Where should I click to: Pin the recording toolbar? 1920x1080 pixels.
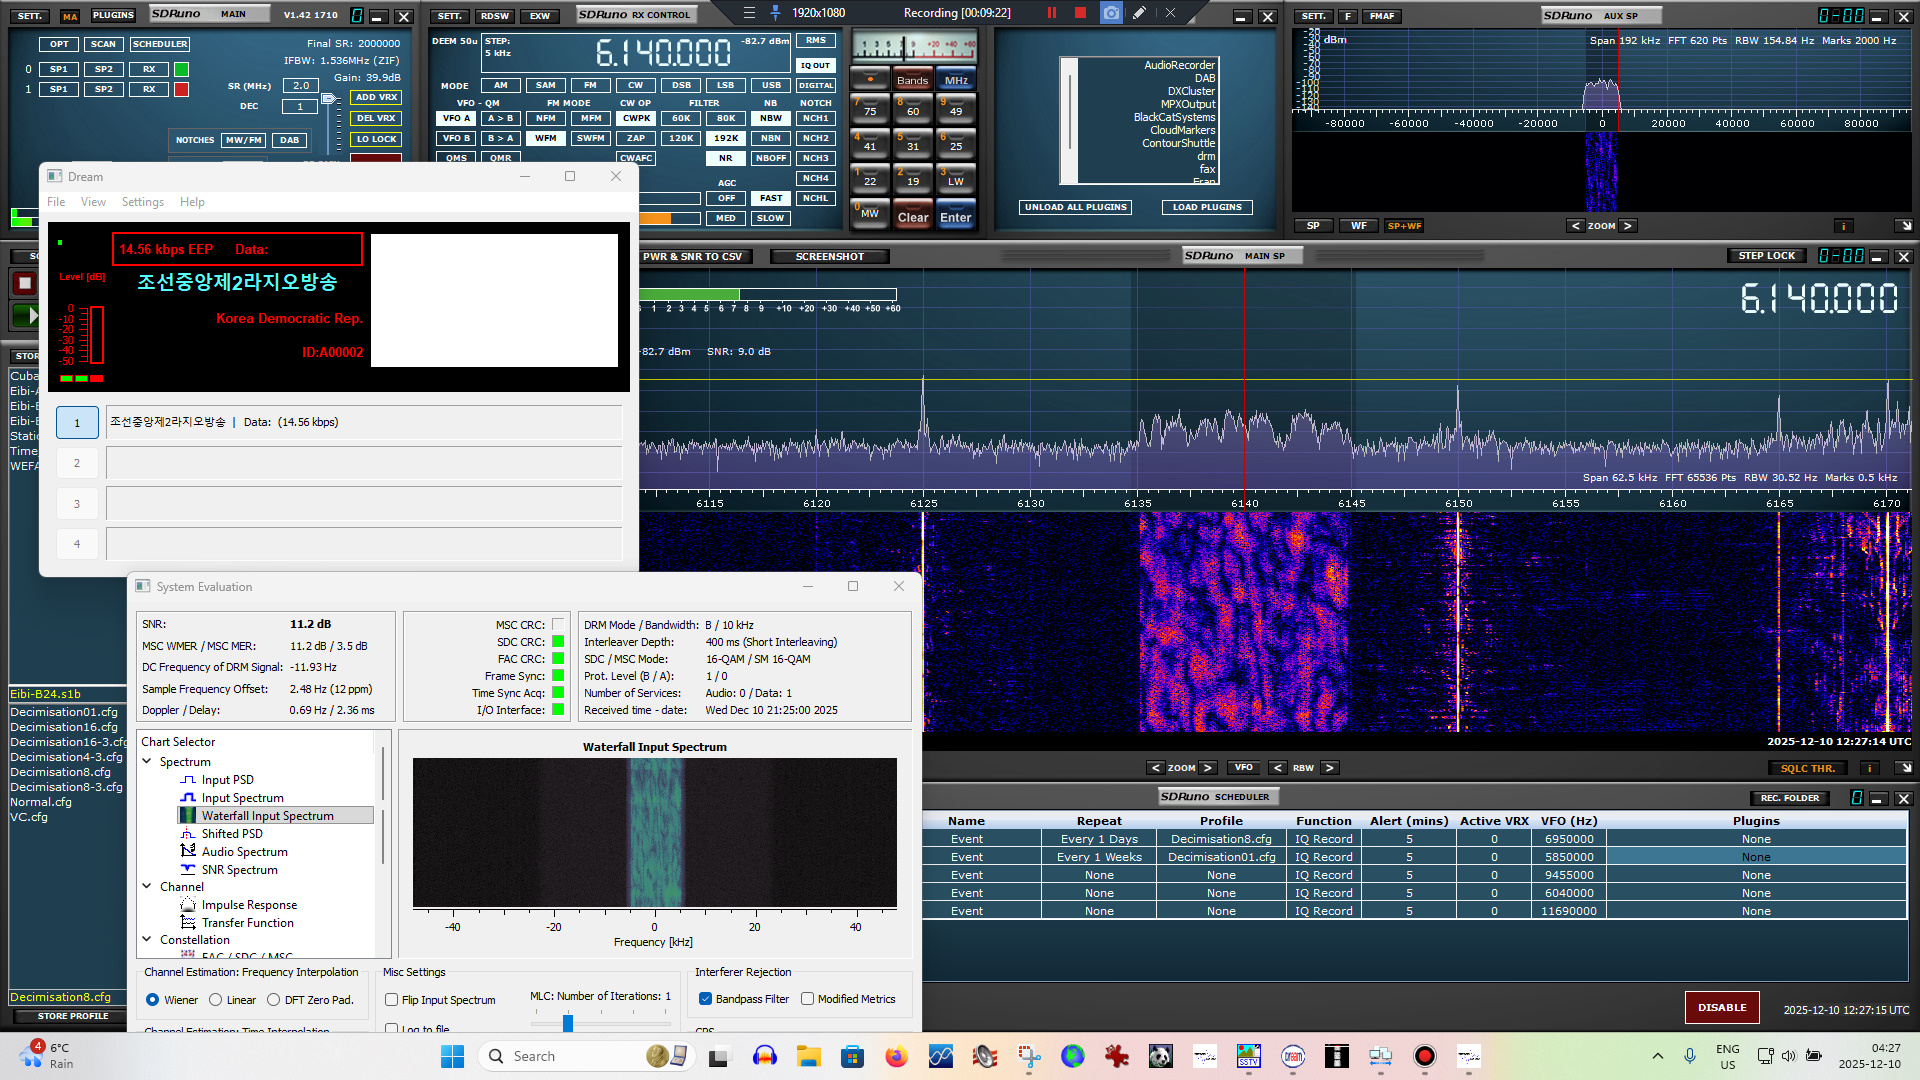tap(775, 13)
